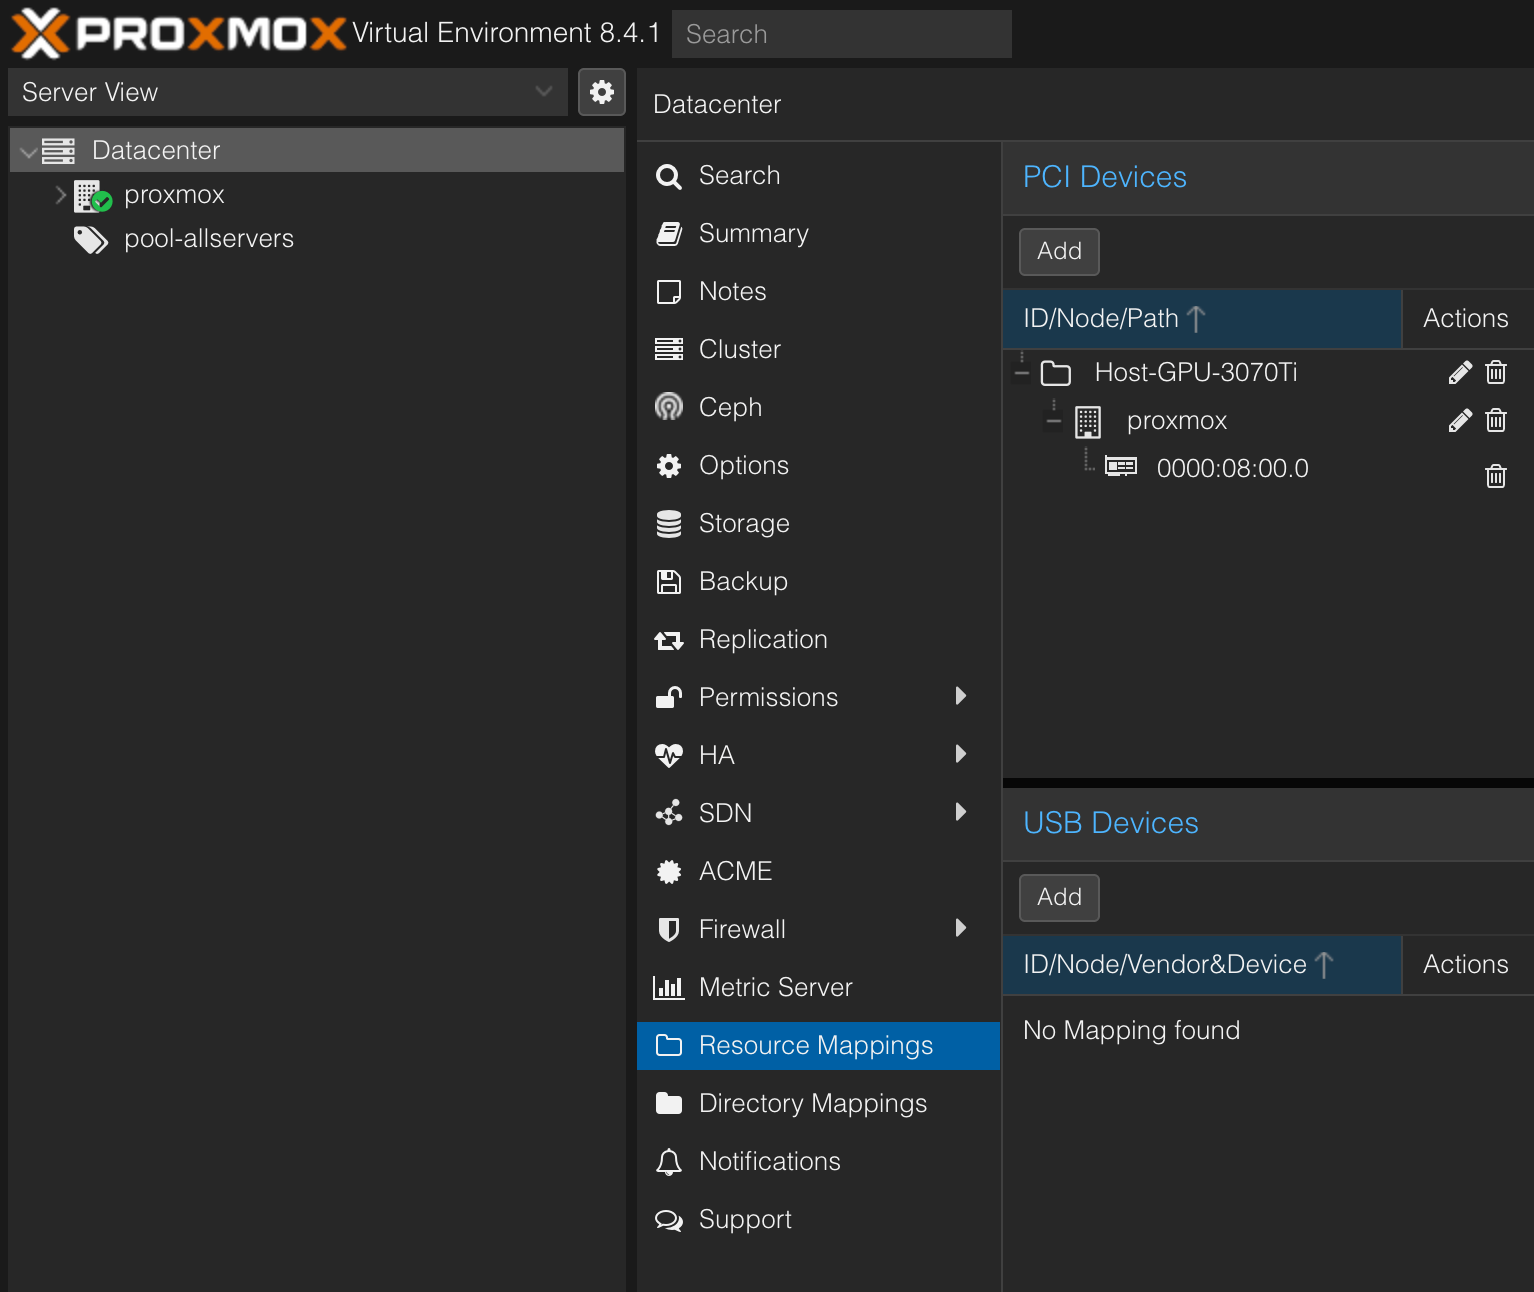Image resolution: width=1534 pixels, height=1292 pixels.
Task: Expand the Firewall submenu arrow
Action: [x=961, y=928]
